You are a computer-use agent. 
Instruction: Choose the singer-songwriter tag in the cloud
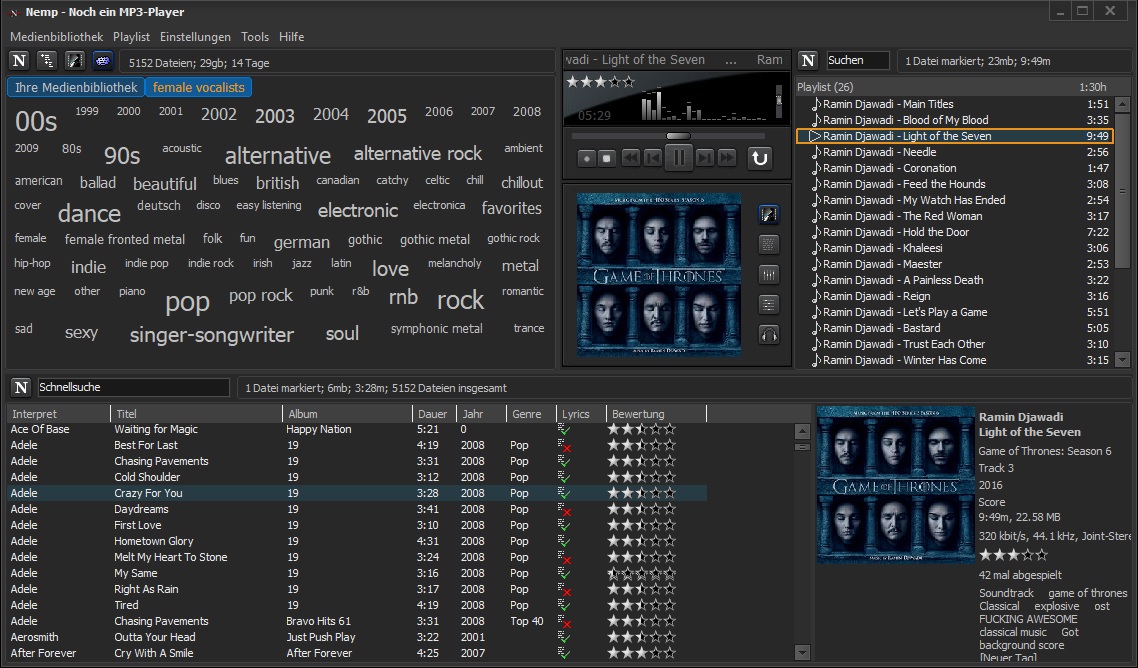pos(212,335)
